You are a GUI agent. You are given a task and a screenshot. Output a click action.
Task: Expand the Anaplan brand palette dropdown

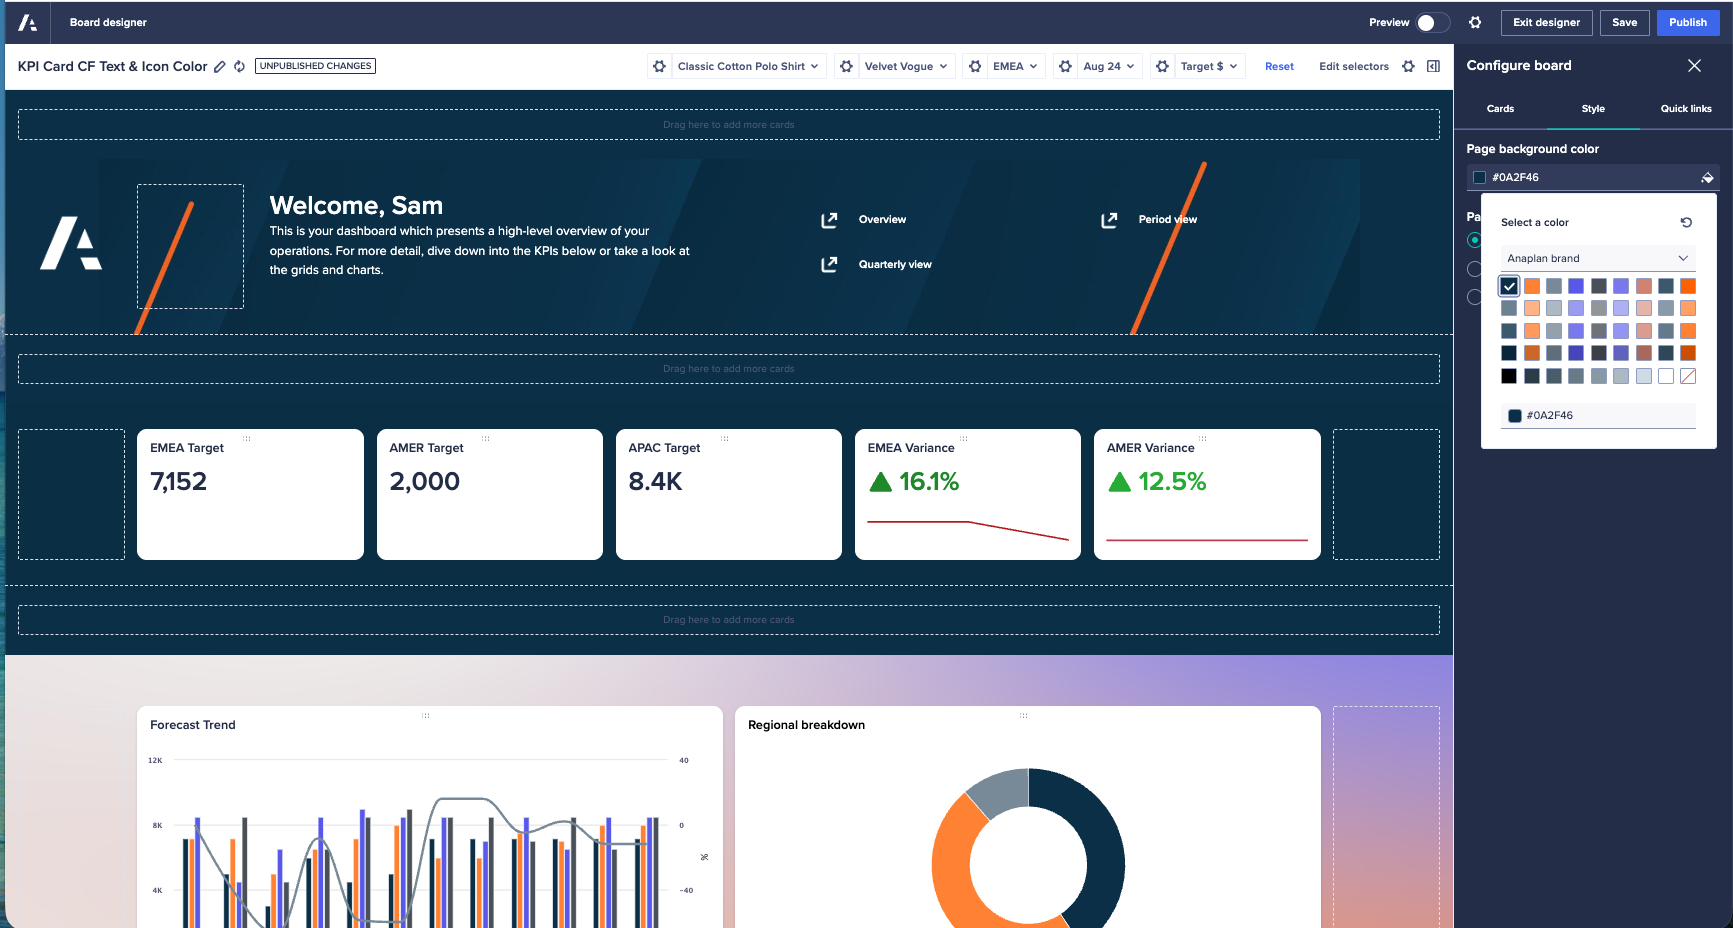click(1598, 258)
